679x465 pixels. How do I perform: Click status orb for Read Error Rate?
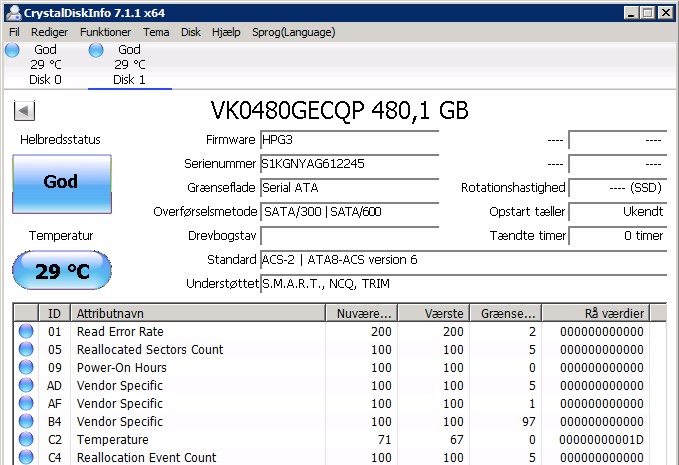click(x=26, y=331)
